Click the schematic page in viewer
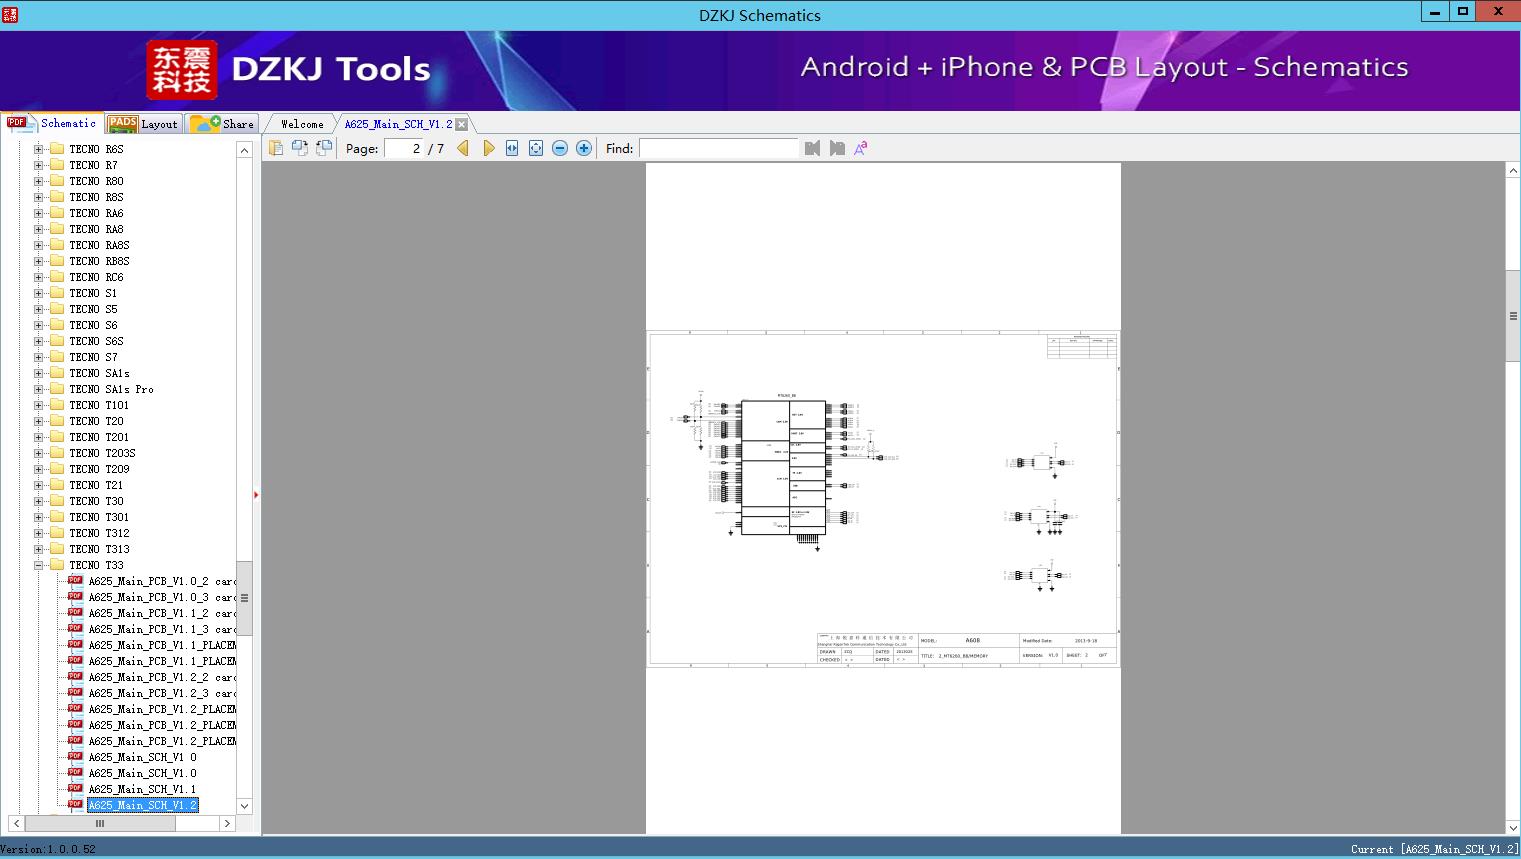 883,498
